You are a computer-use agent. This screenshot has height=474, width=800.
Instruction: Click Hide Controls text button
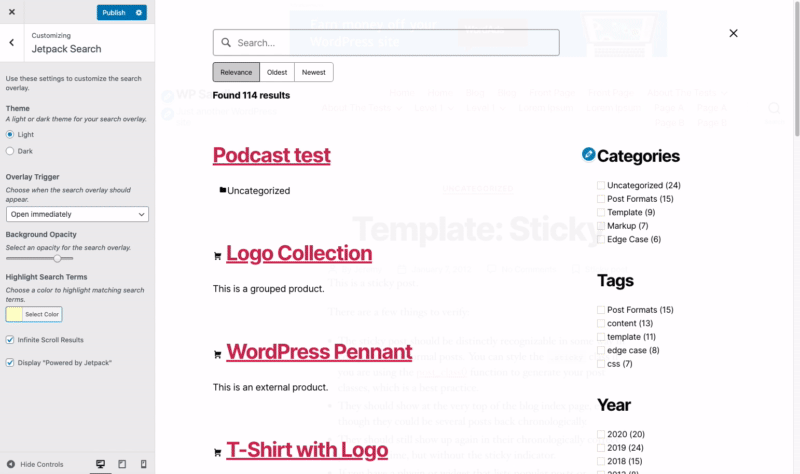point(42,464)
